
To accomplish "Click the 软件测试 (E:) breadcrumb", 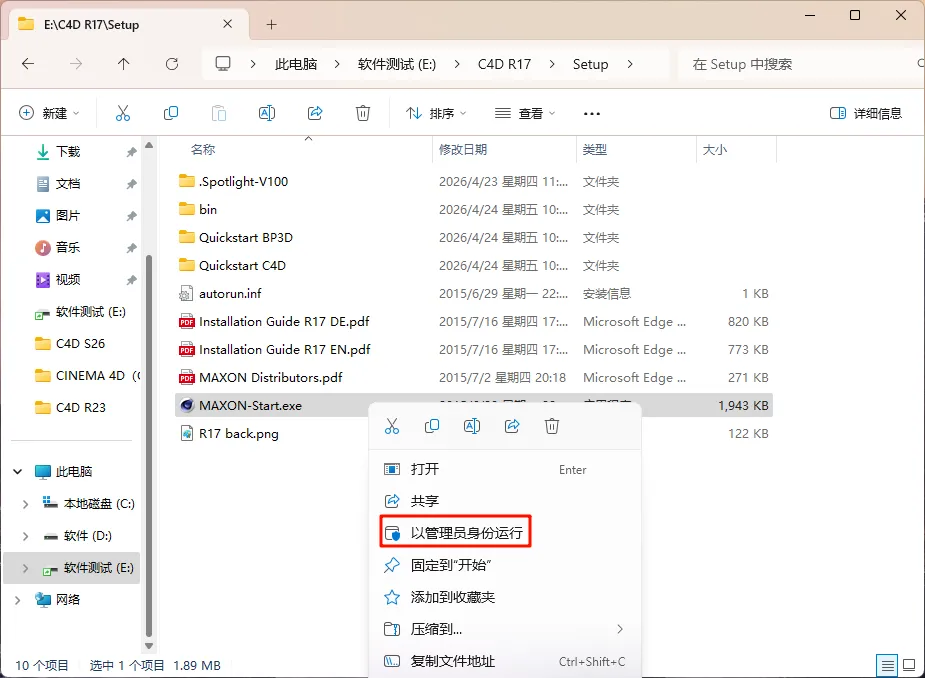I will 396,64.
